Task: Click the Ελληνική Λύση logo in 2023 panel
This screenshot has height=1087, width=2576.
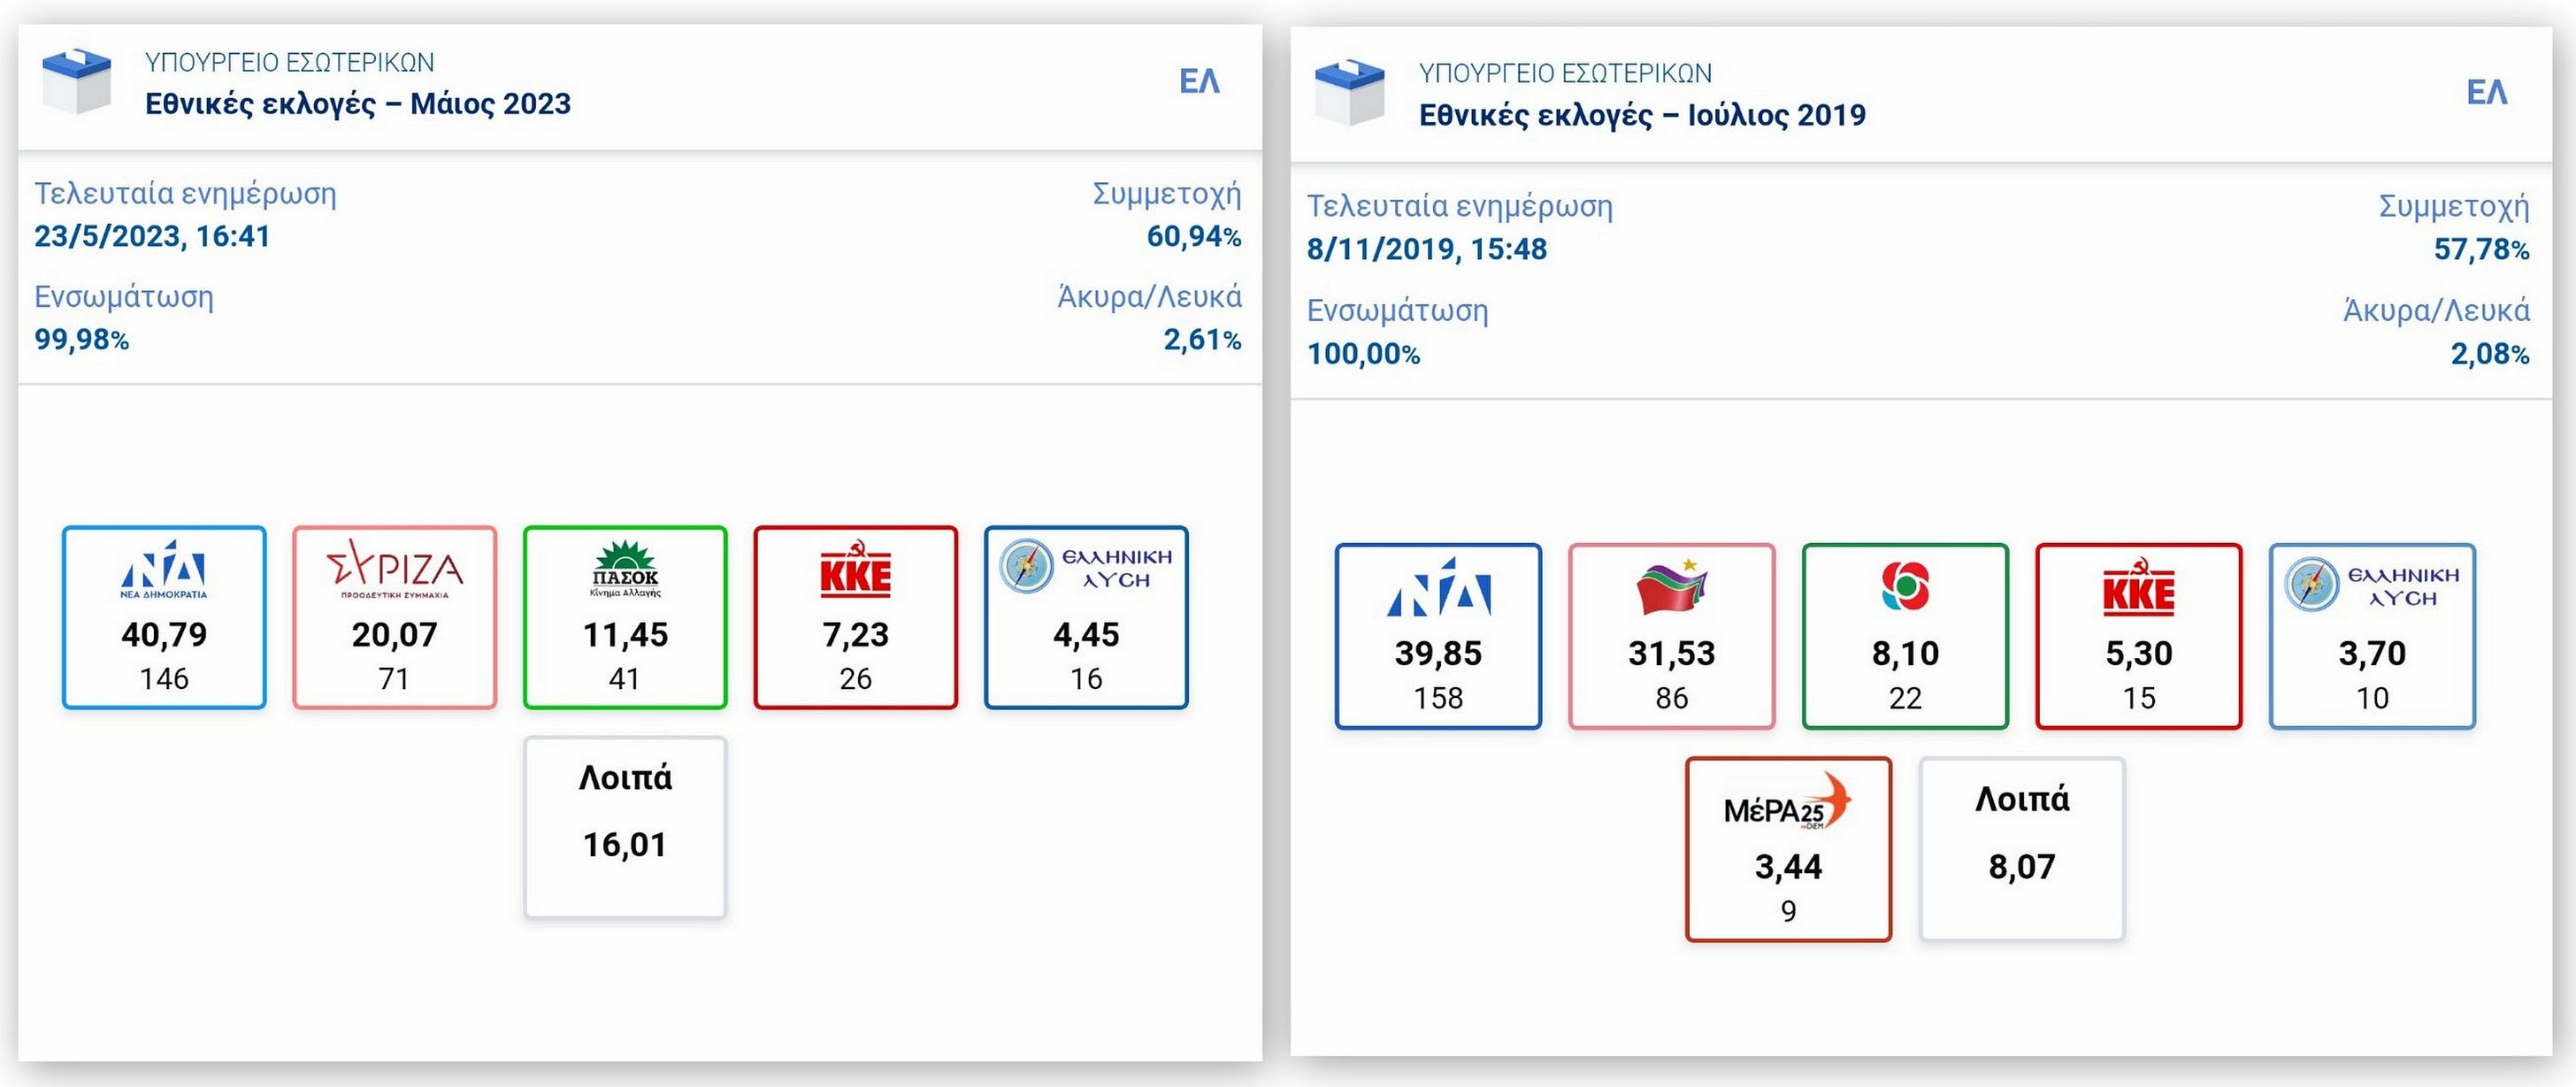Action: (x=1086, y=568)
